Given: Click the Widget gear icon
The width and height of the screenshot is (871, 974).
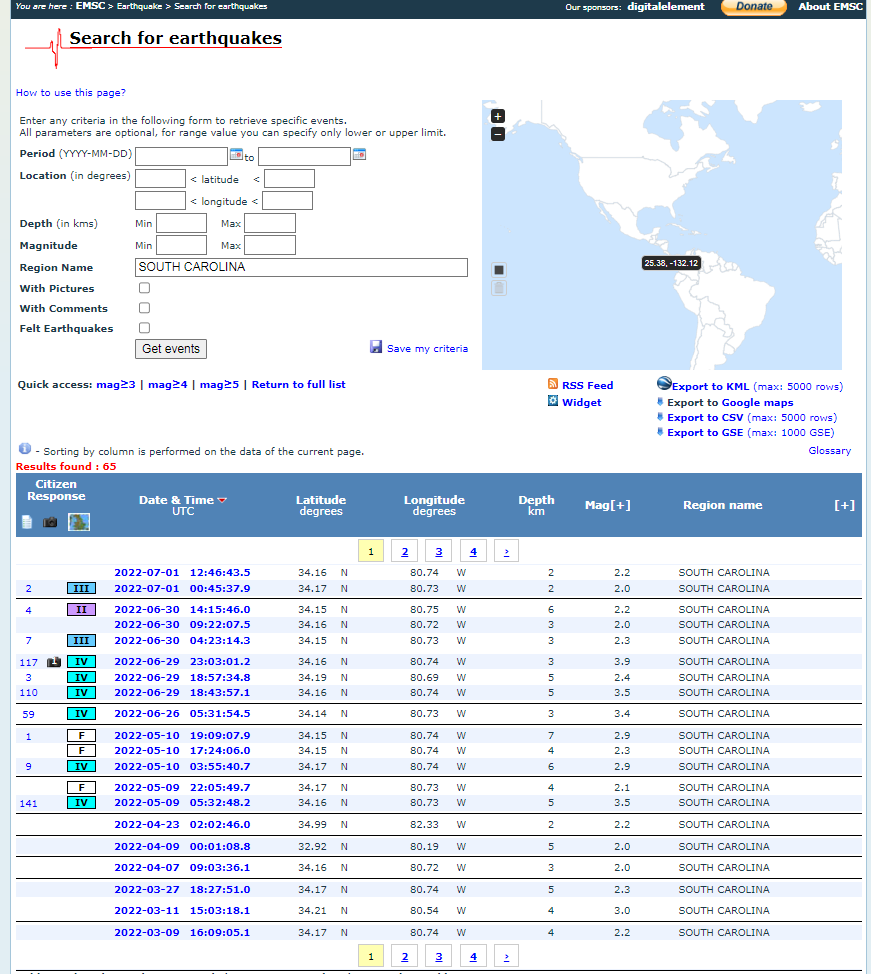Looking at the screenshot, I should pyautogui.click(x=553, y=401).
